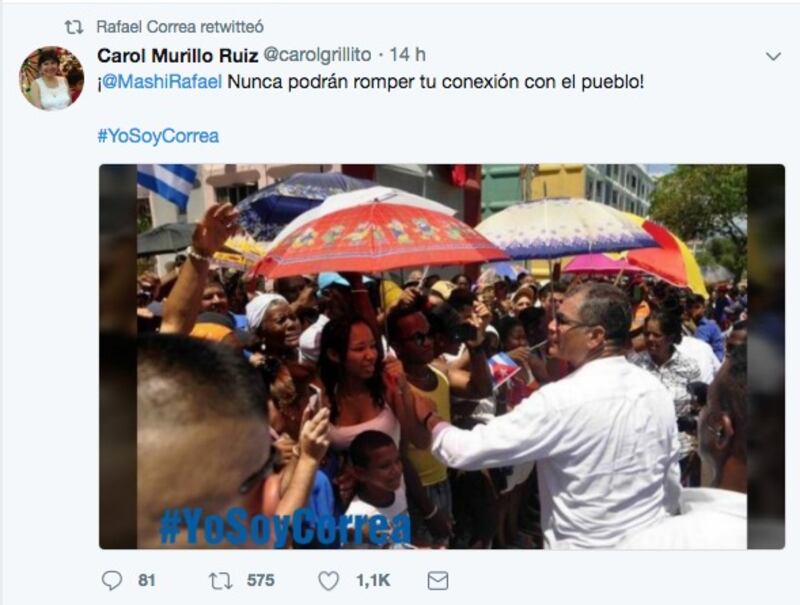The height and width of the screenshot is (605, 800).
Task: View the 1,1K likes count
Action: 373,581
